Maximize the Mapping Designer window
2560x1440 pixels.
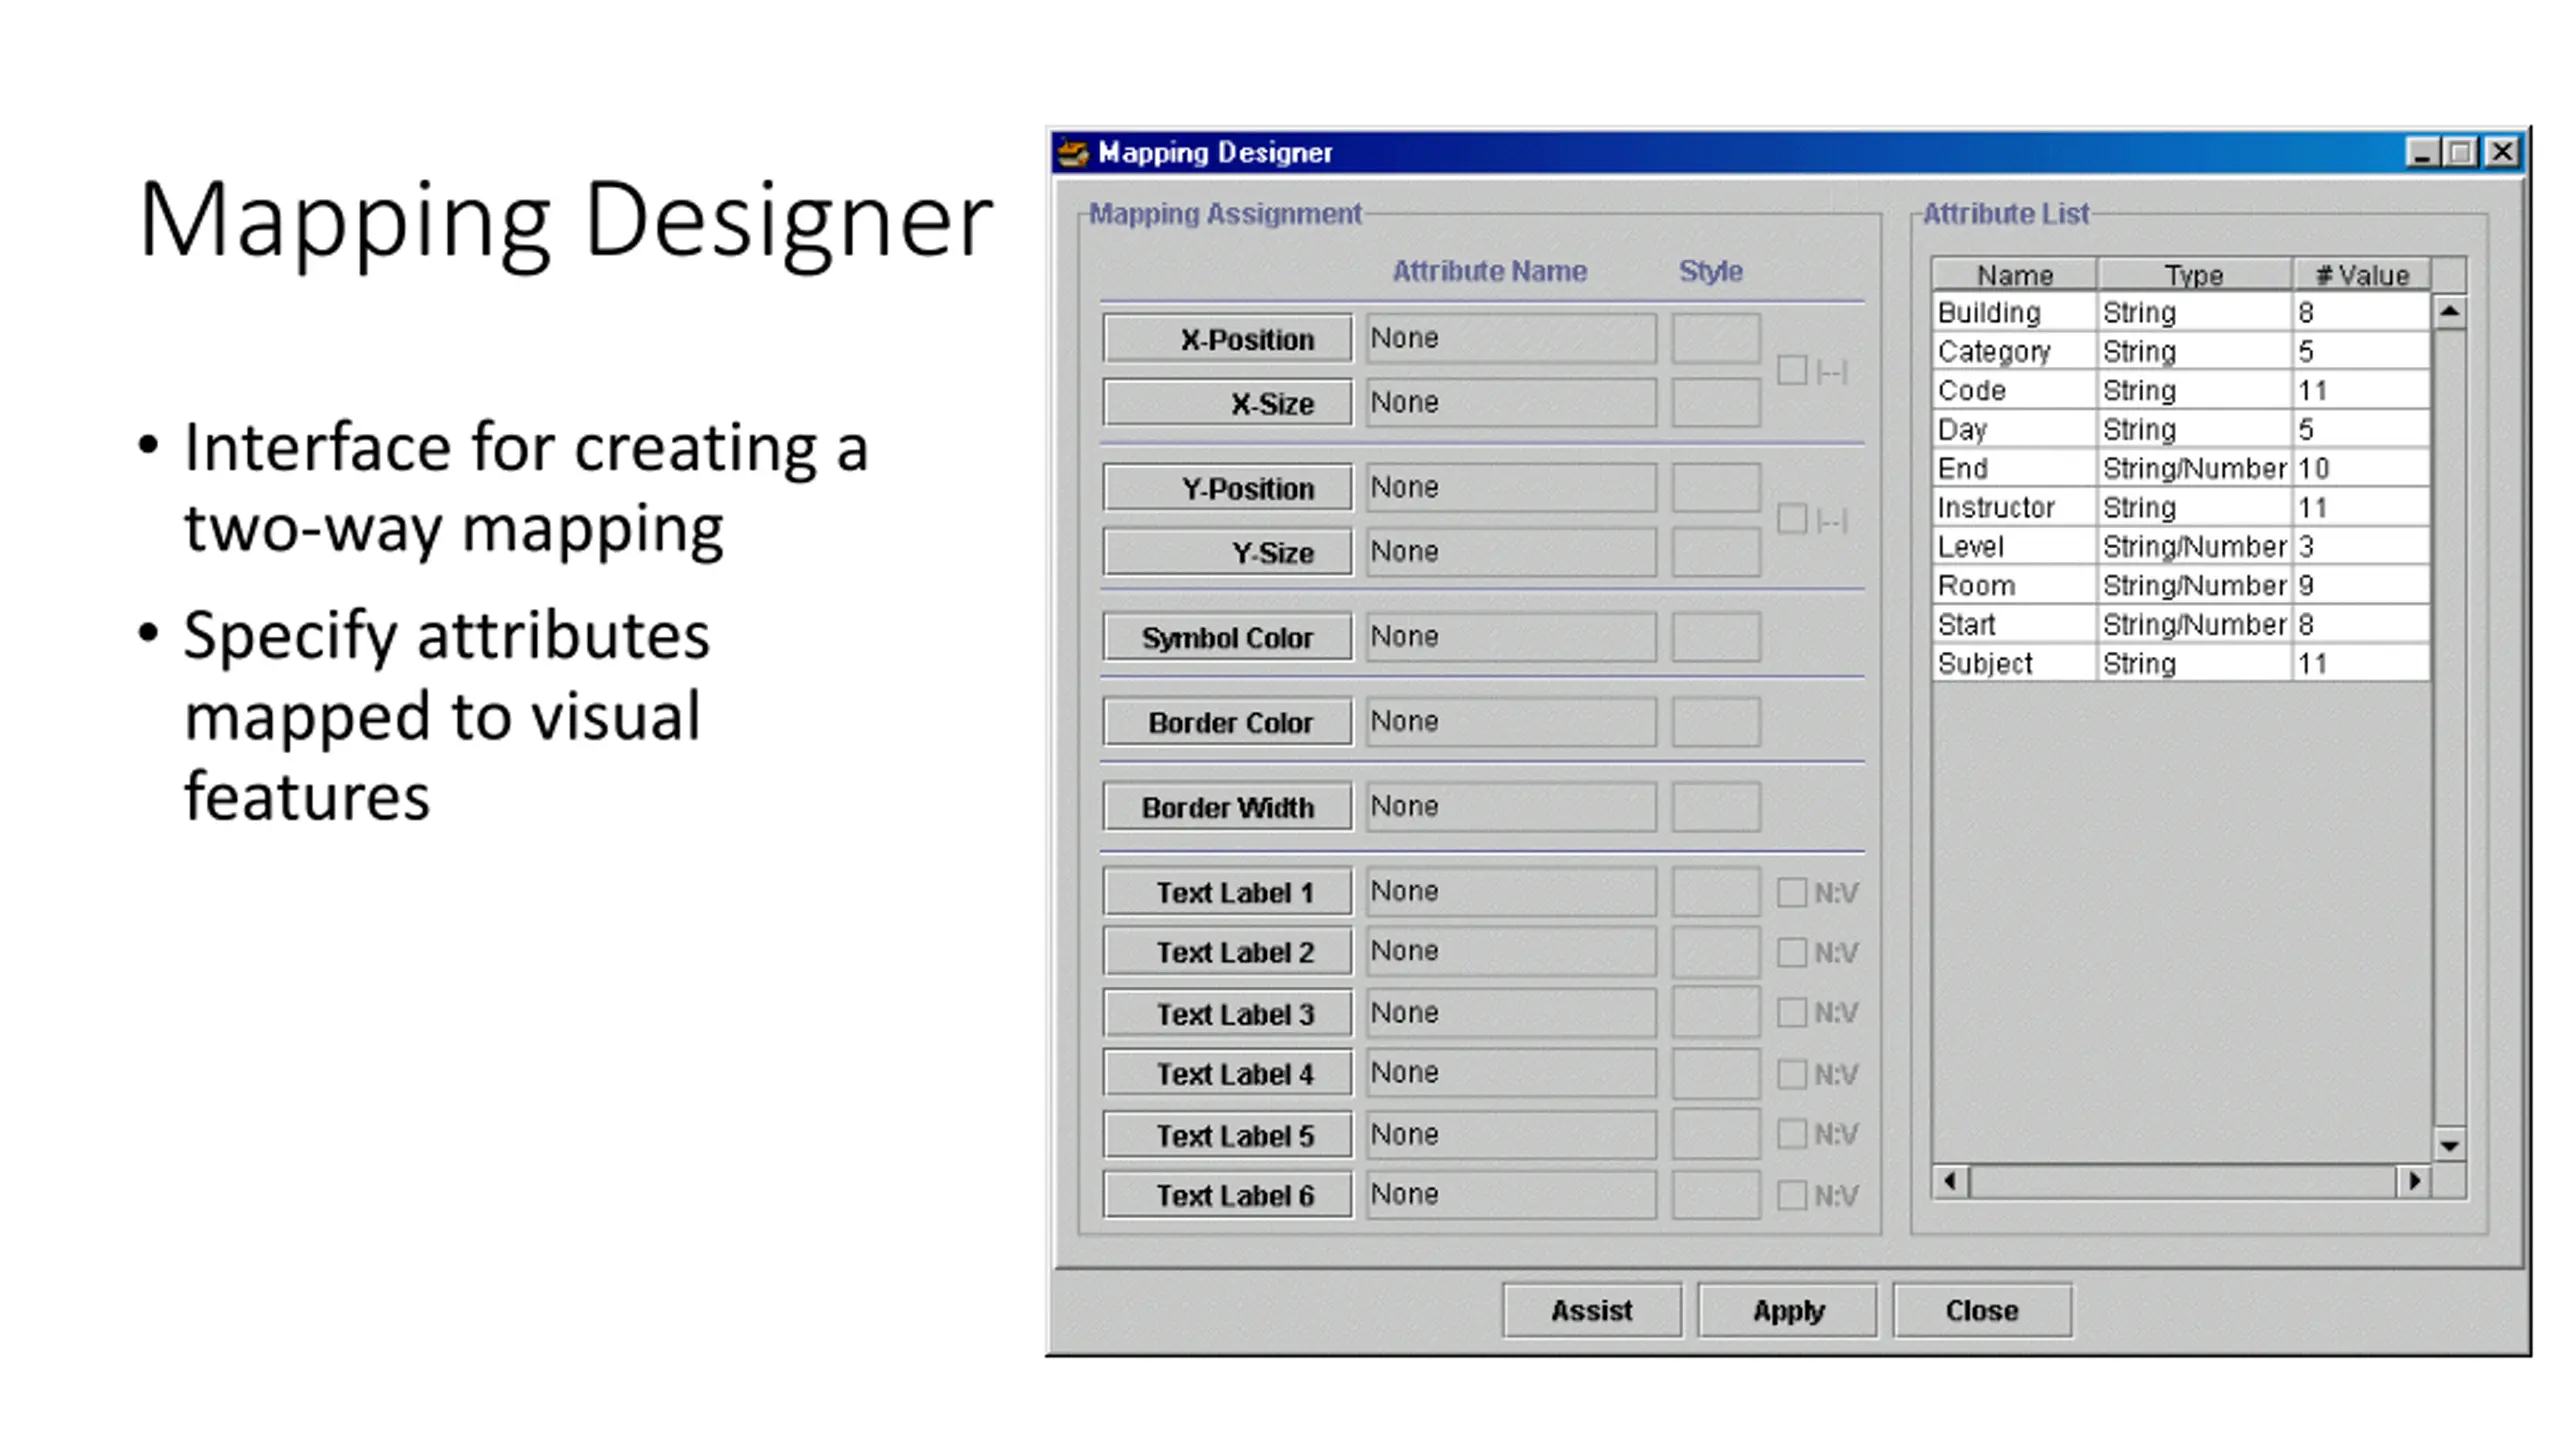(x=2461, y=153)
